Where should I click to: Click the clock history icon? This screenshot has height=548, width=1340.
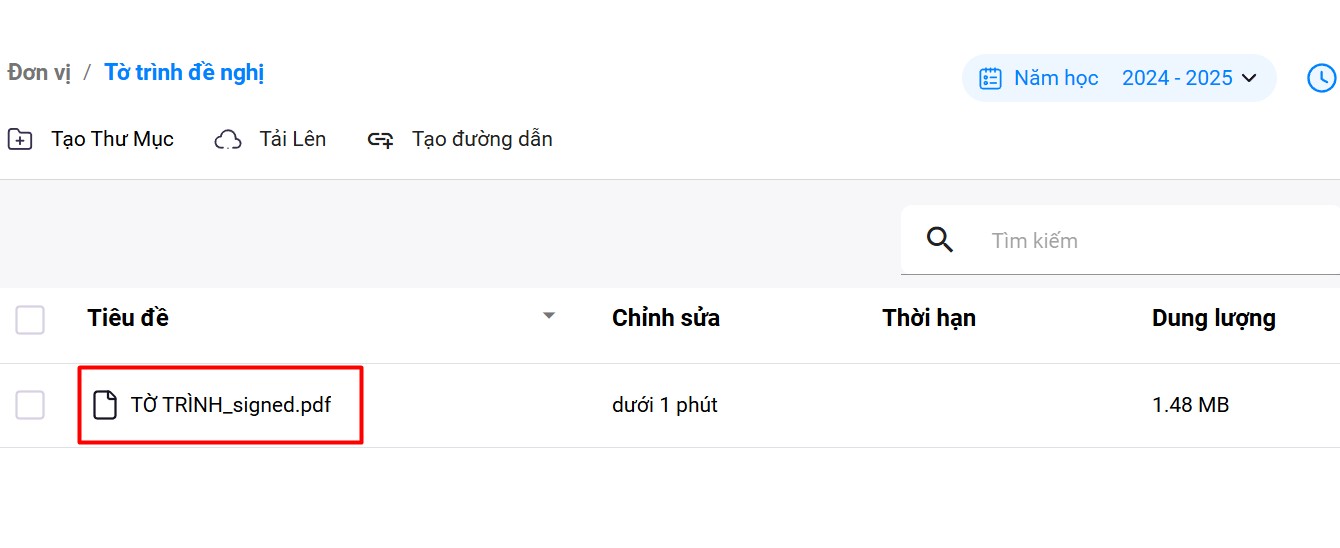(1321, 78)
